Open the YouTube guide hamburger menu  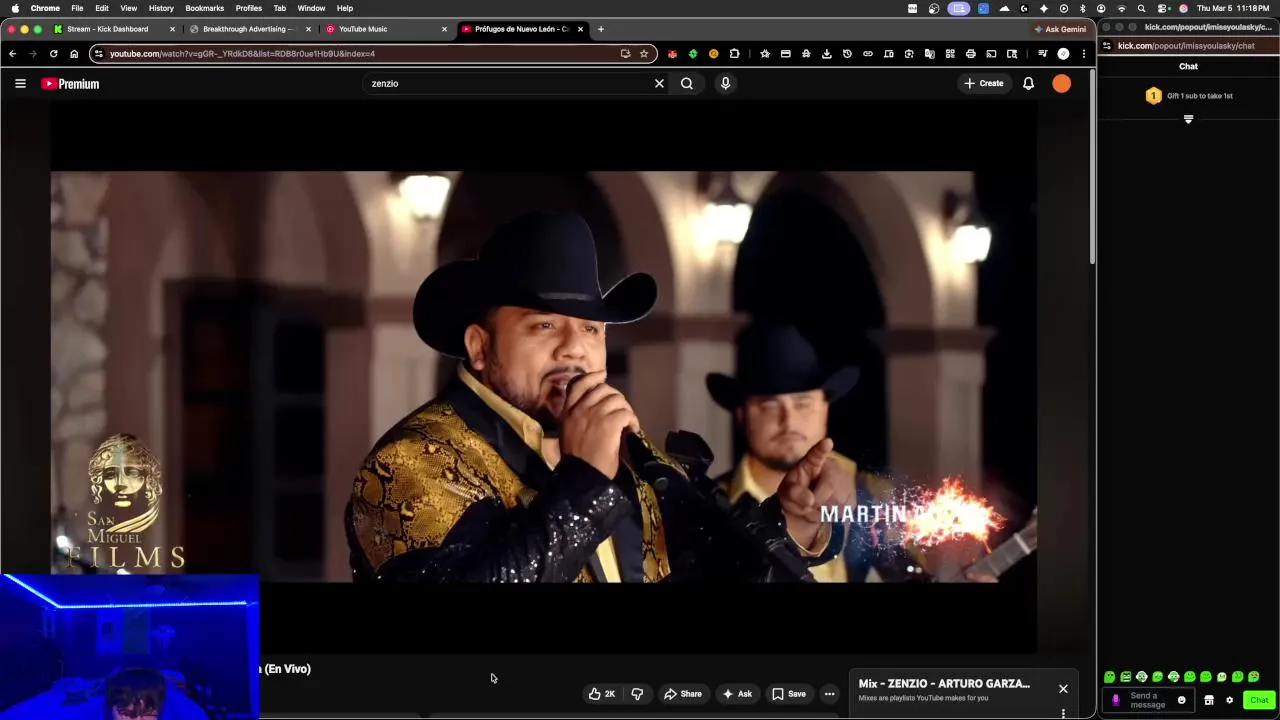pyautogui.click(x=20, y=84)
